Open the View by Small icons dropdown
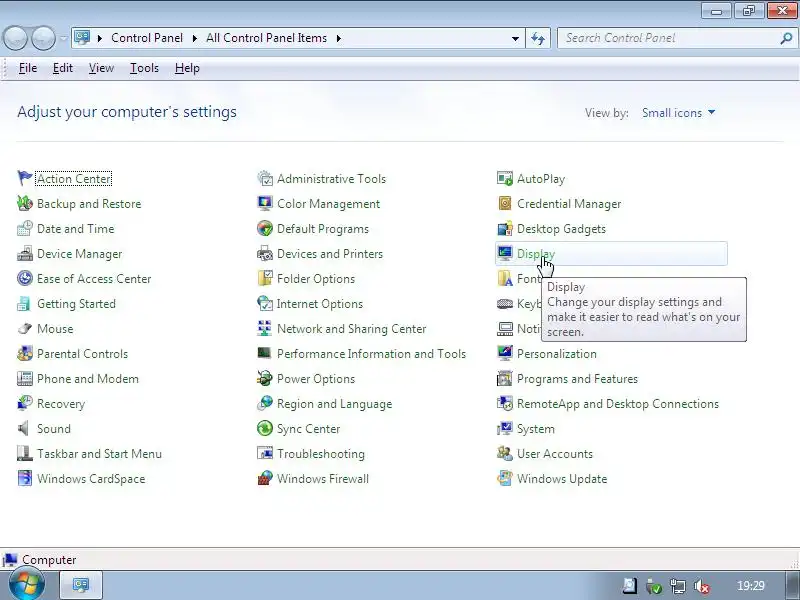The width and height of the screenshot is (800, 600). coord(678,113)
